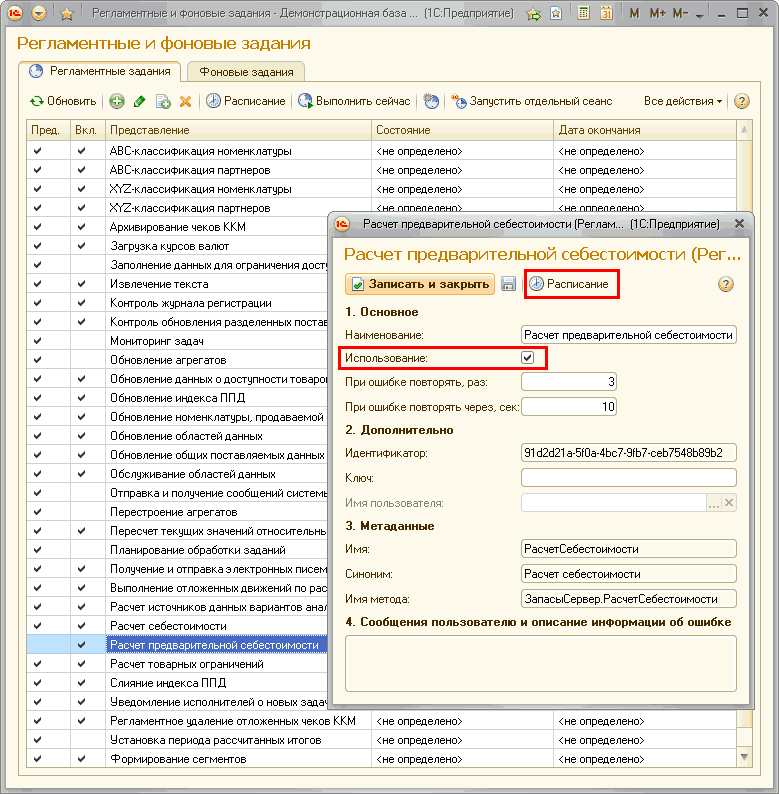Click the star Favorites icon in title bar

click(67, 14)
